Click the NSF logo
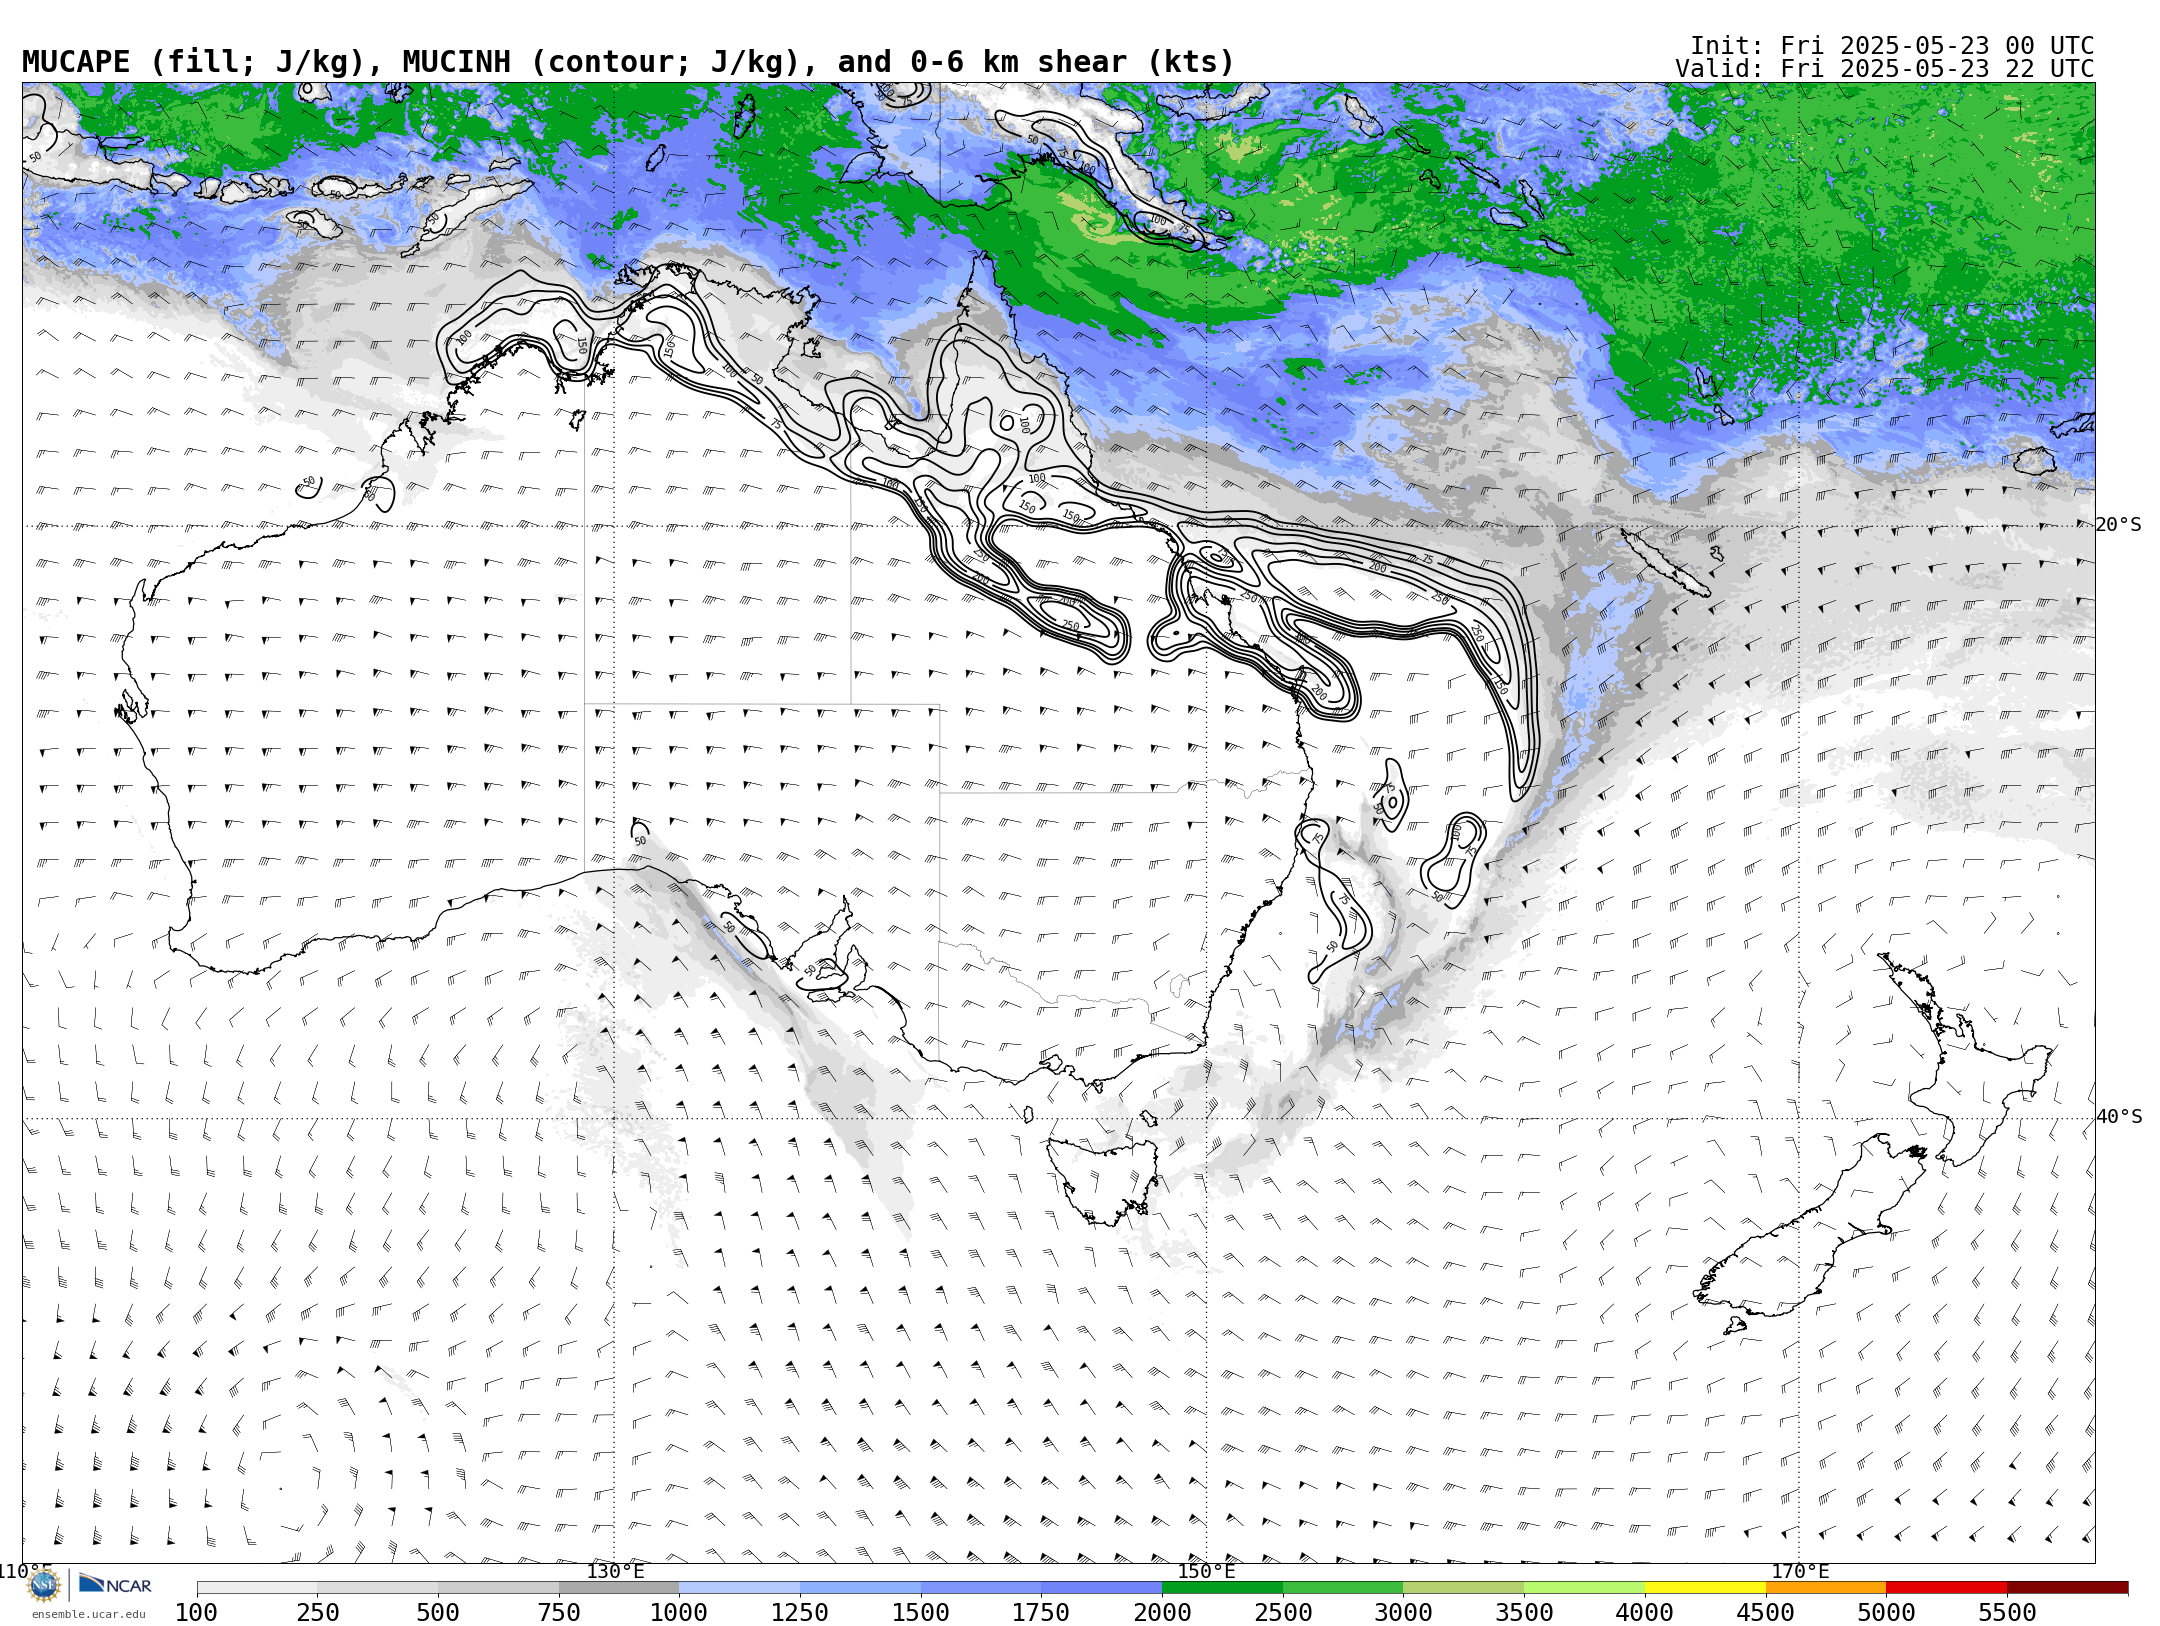 point(44,1585)
